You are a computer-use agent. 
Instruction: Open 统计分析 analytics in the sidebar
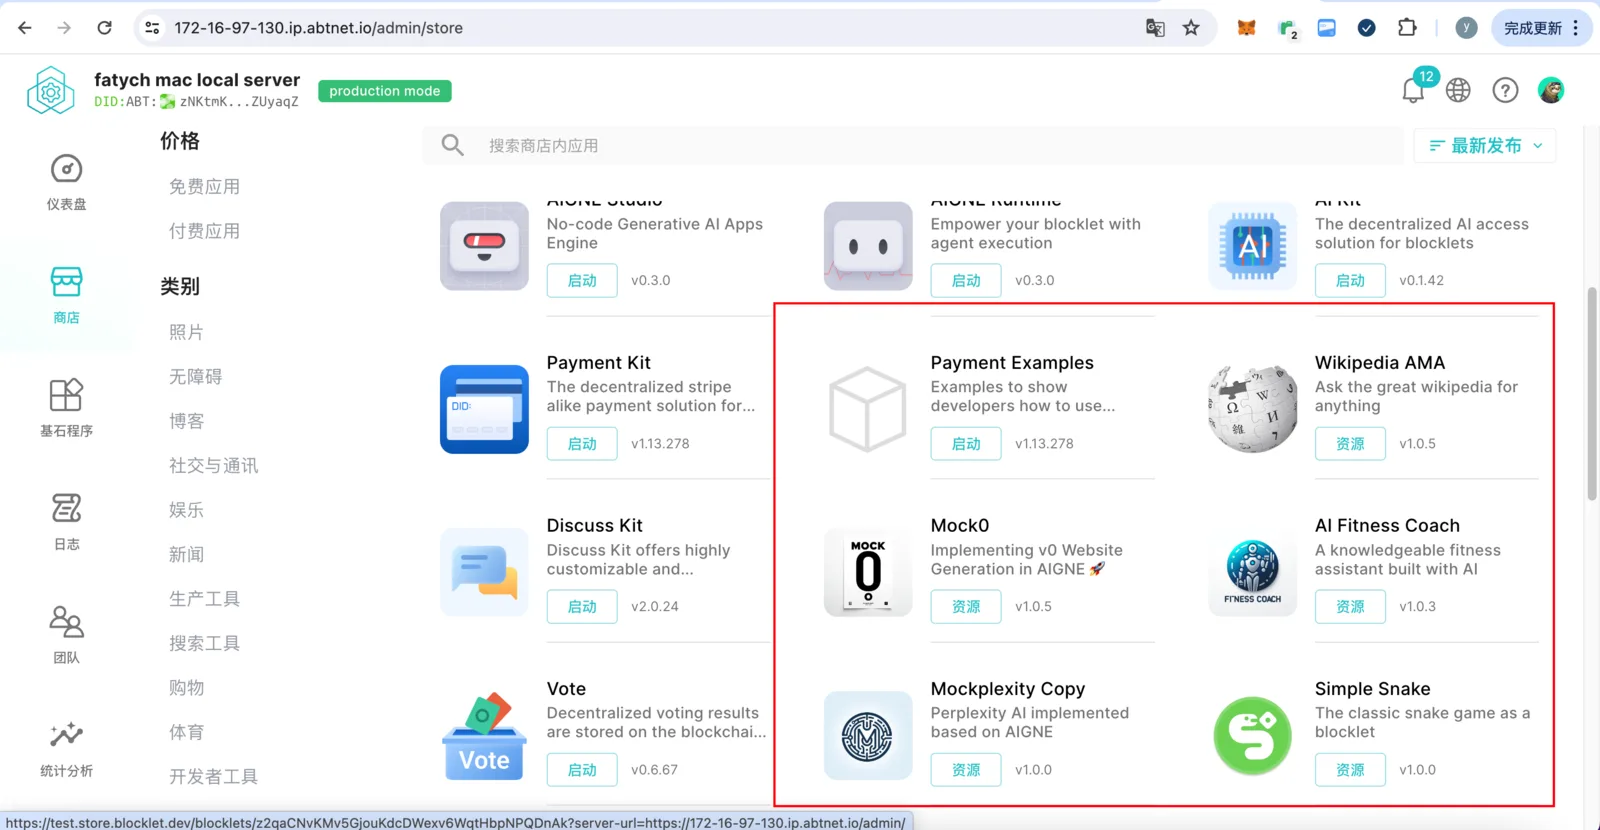click(66, 749)
